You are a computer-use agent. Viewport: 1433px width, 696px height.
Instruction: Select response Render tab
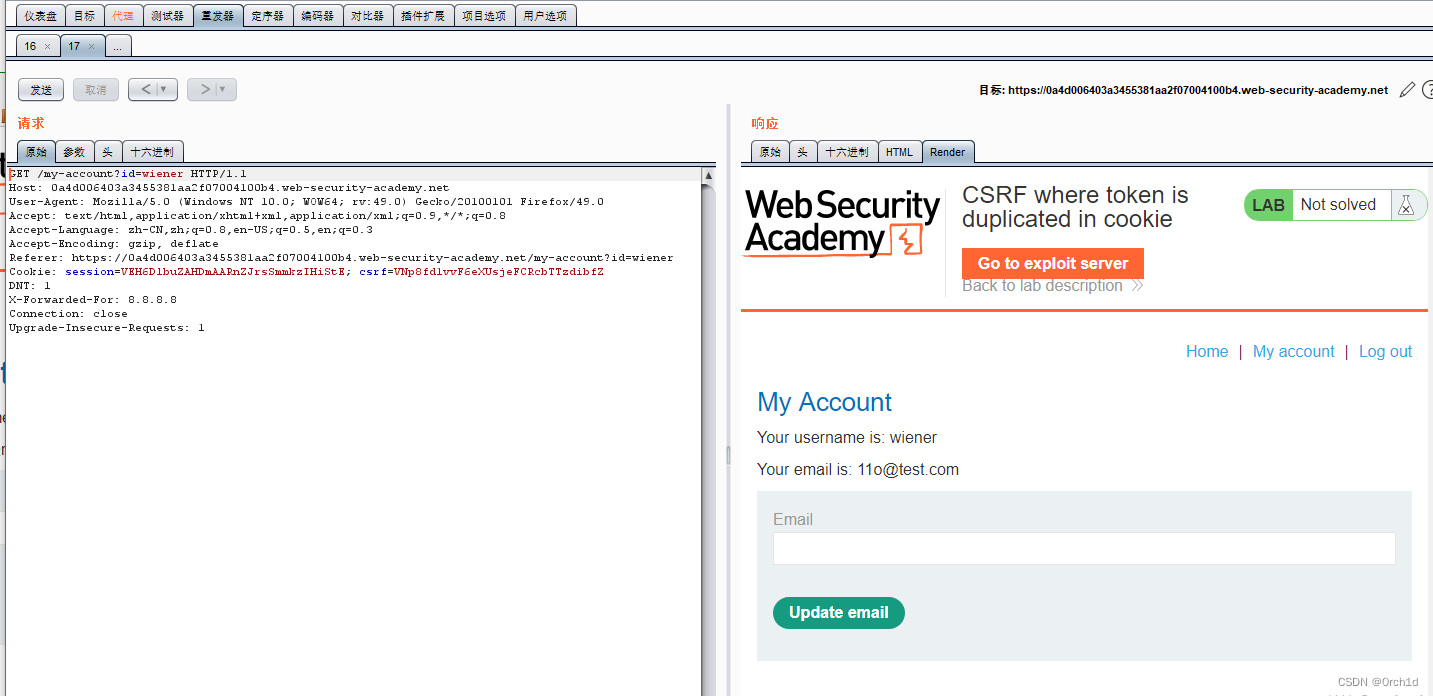(x=948, y=152)
